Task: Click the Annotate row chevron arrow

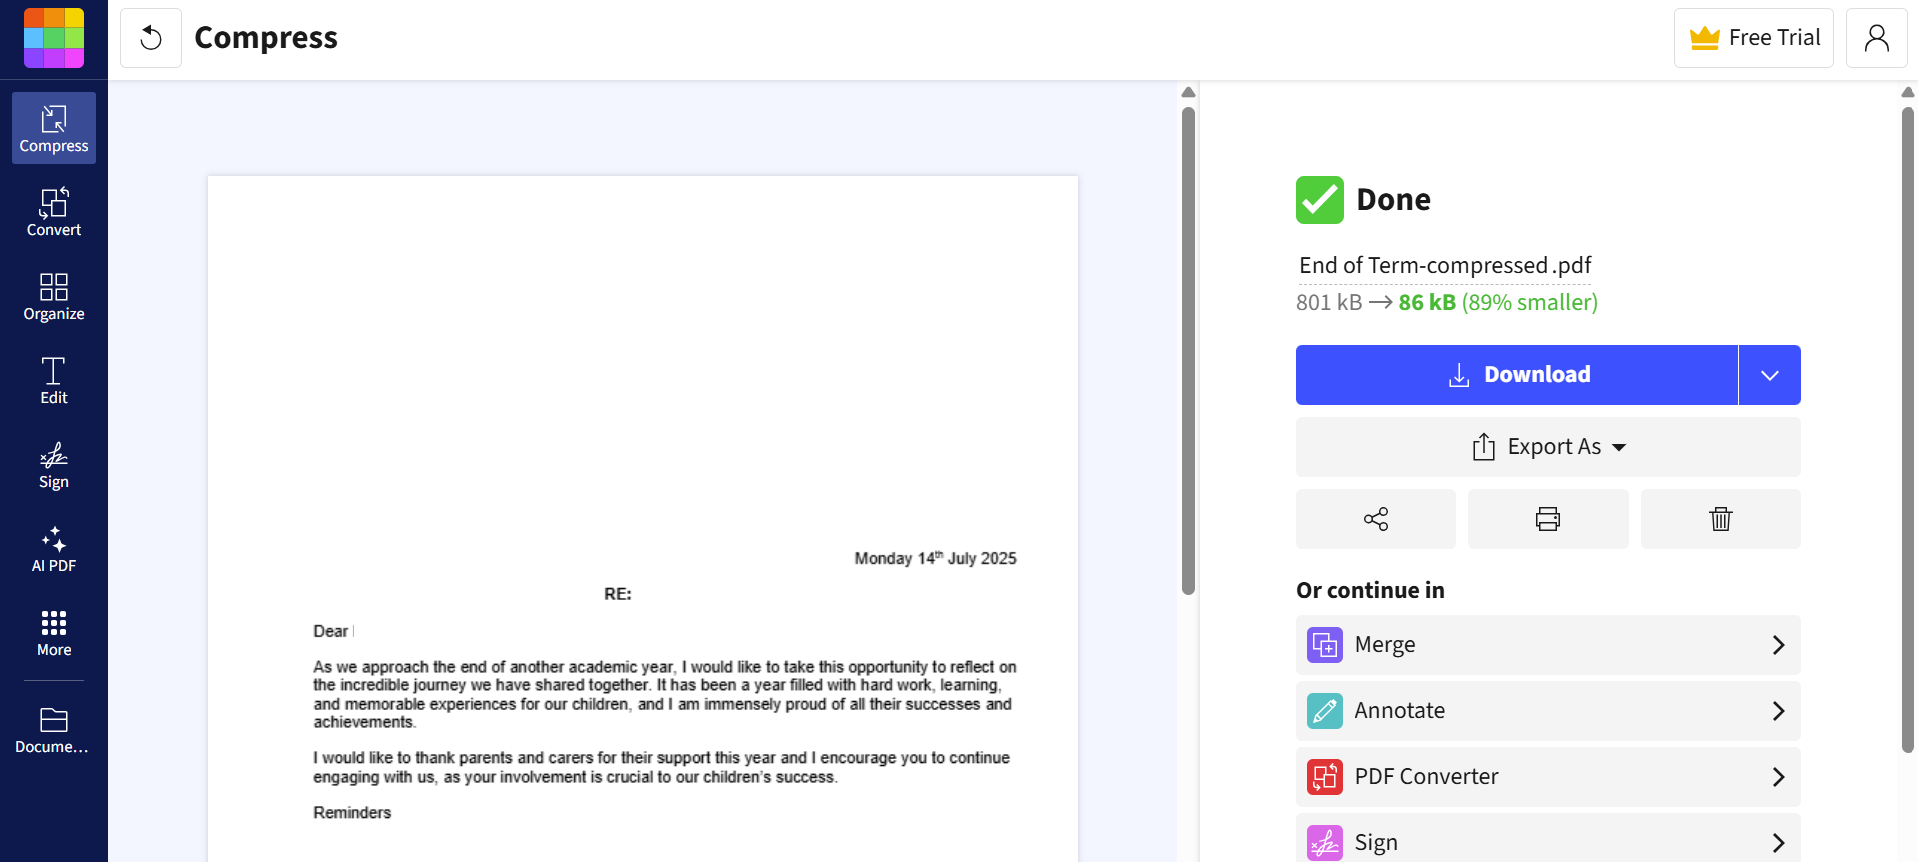Action: click(1778, 711)
